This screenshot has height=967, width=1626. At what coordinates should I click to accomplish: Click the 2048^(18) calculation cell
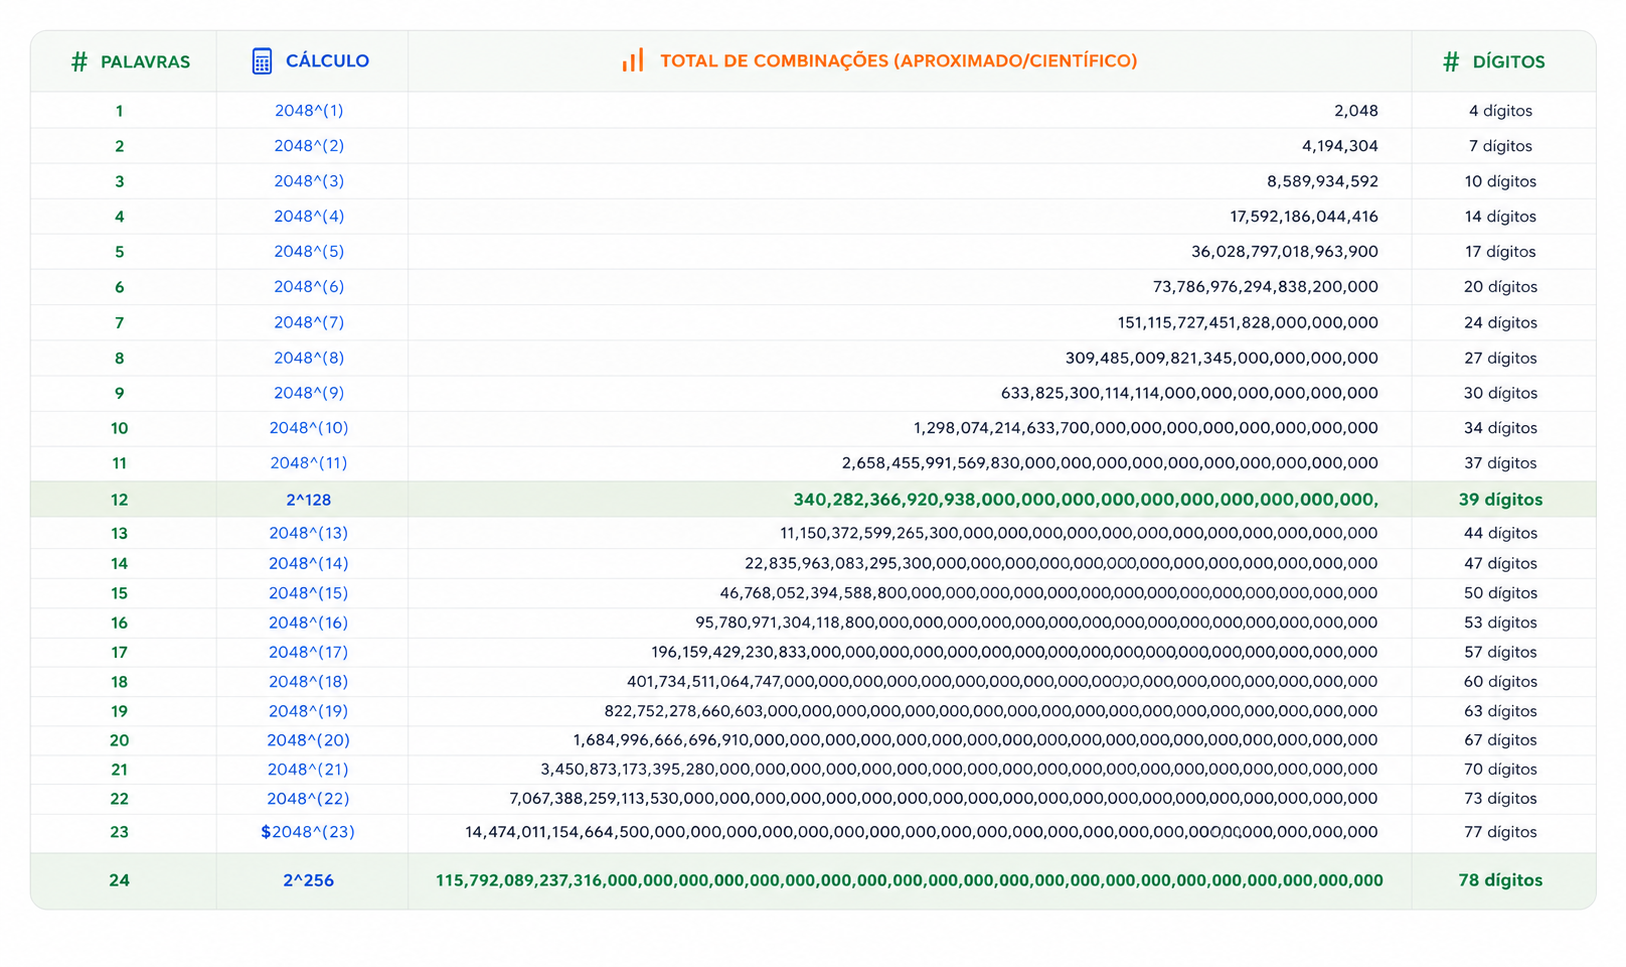308,681
